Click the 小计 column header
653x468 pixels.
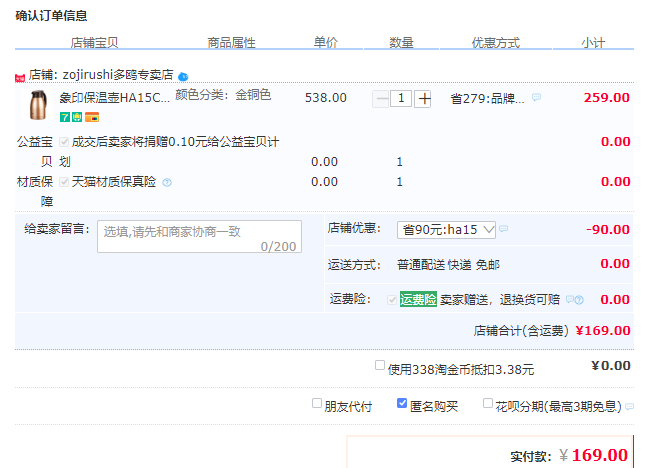[x=593, y=42]
